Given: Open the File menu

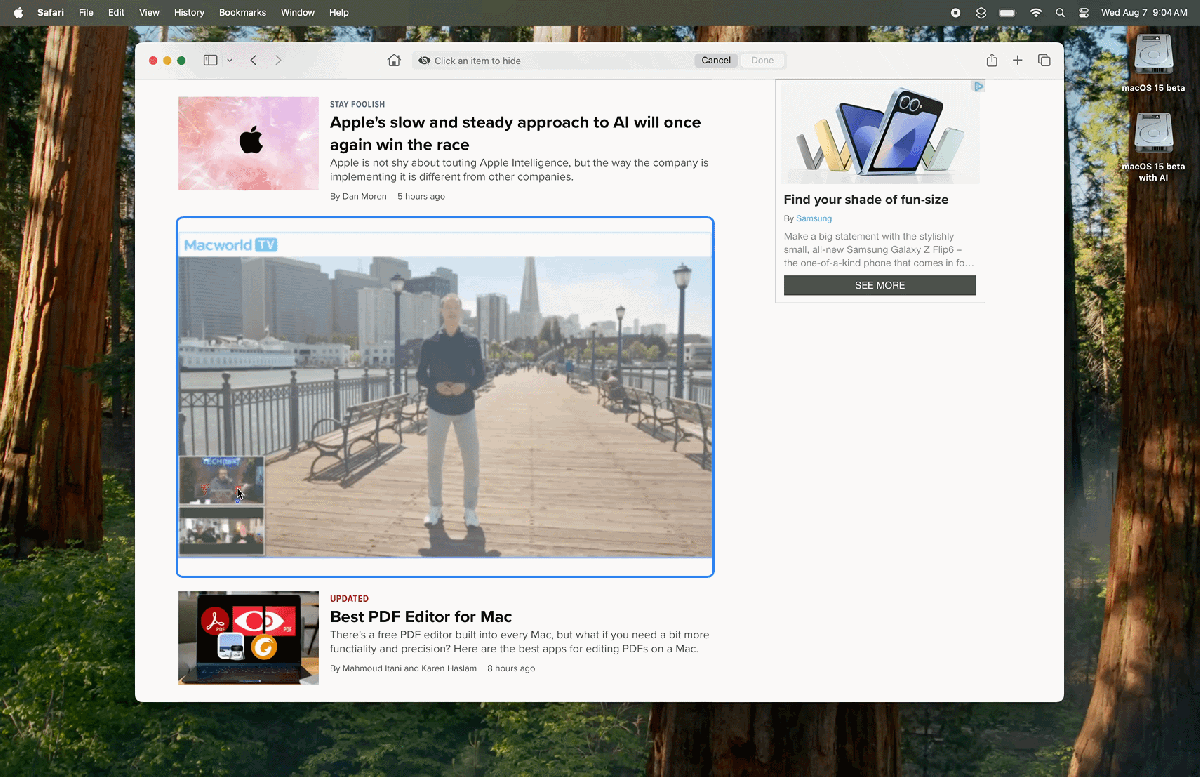Looking at the screenshot, I should 86,13.
